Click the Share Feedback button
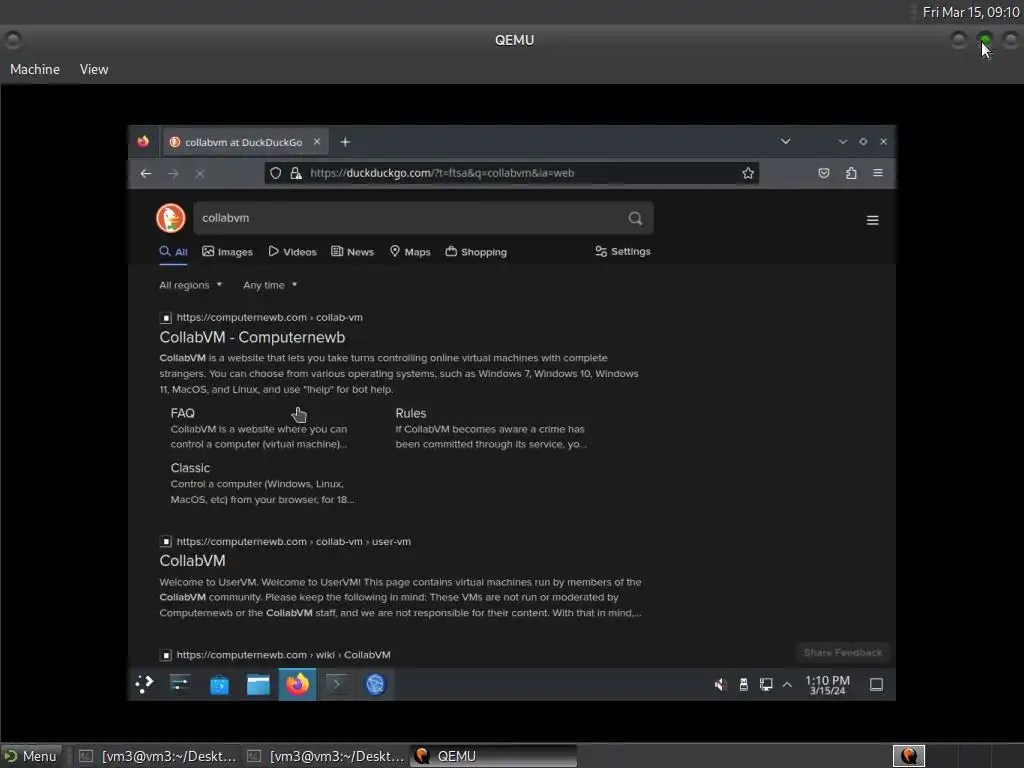 842,652
